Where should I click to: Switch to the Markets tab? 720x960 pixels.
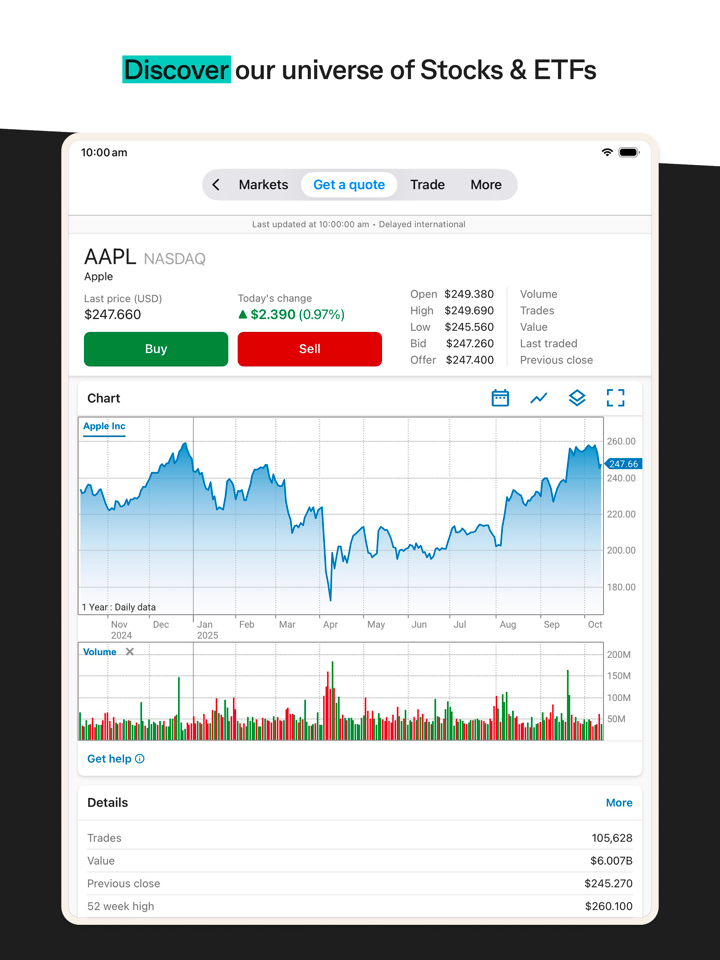tap(263, 185)
